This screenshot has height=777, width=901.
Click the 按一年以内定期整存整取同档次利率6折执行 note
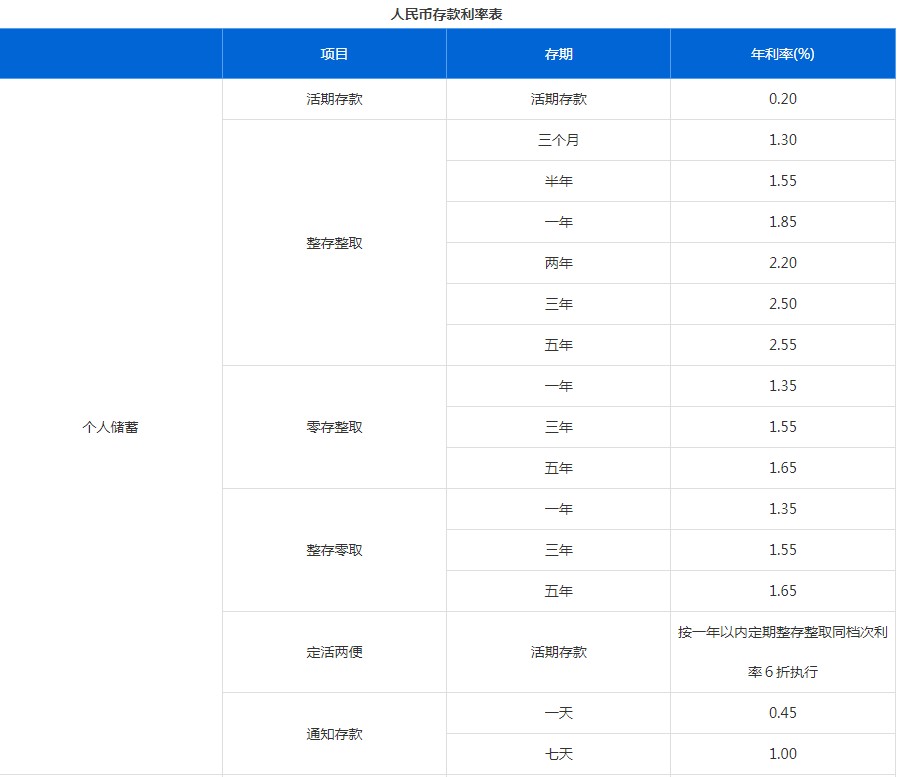click(783, 652)
